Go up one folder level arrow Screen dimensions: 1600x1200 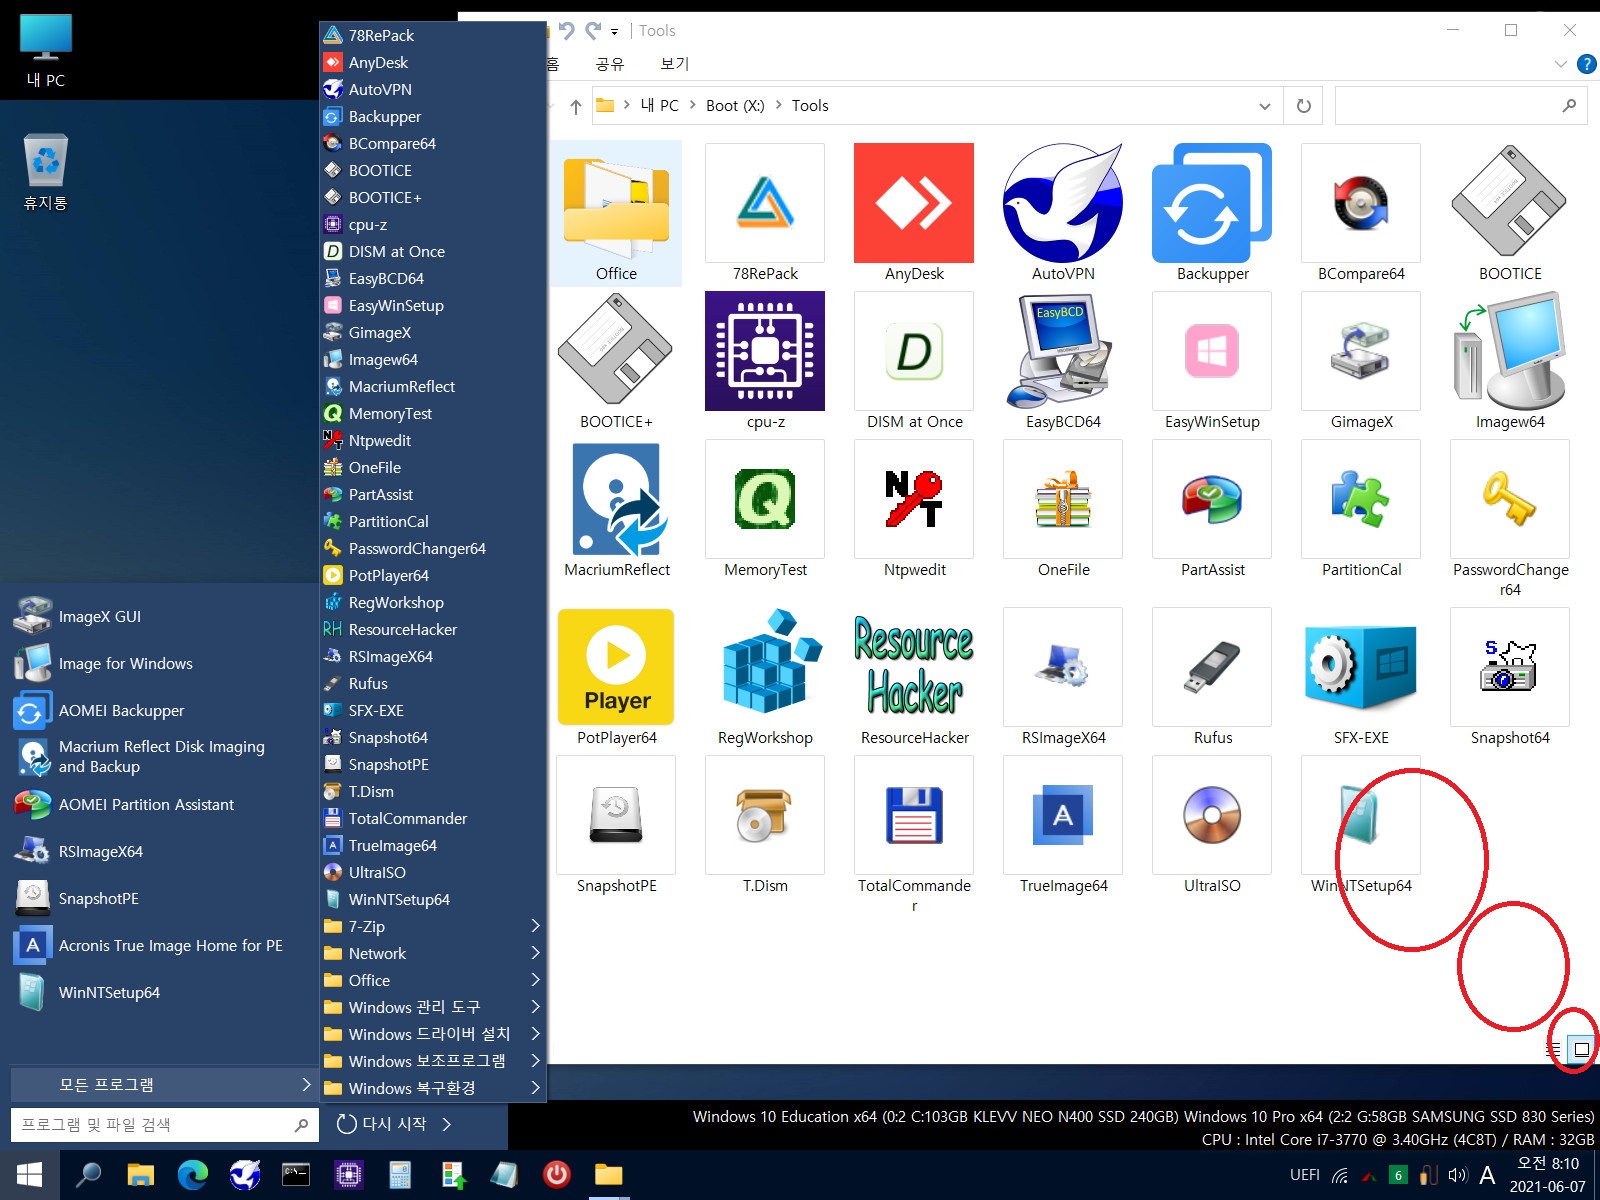tap(575, 106)
